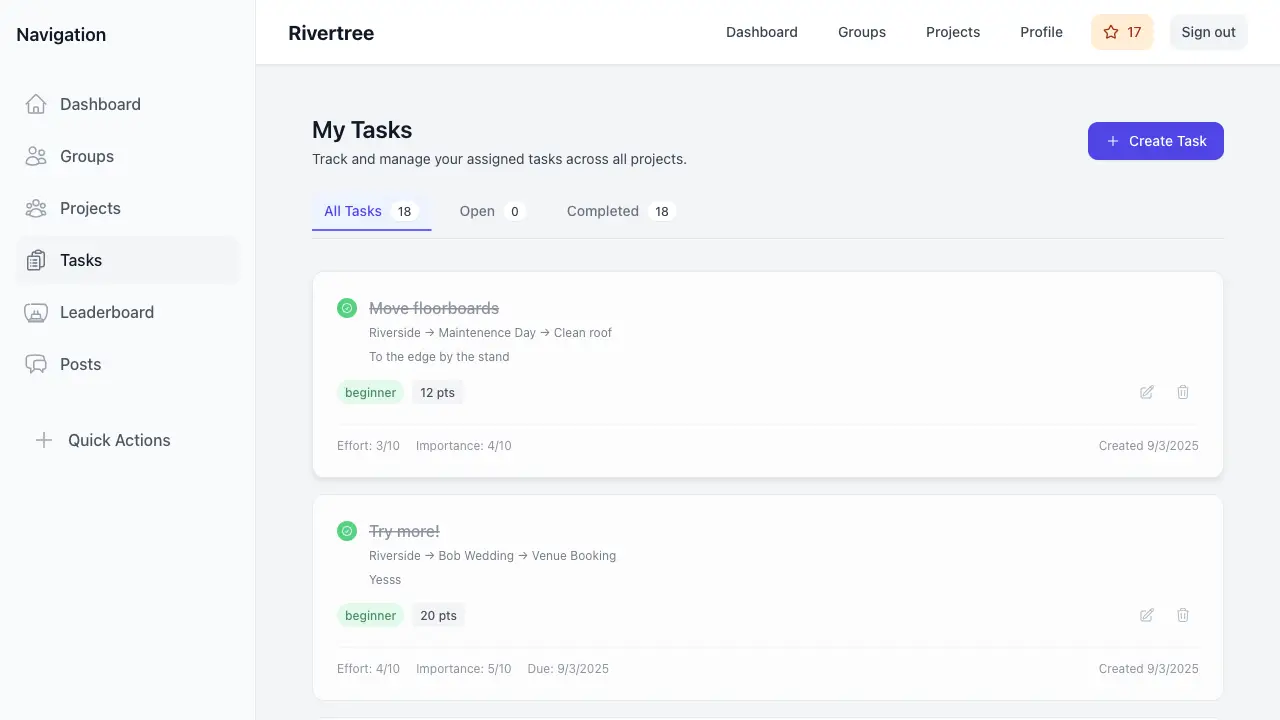Click the Posts chat bubbles icon
1280x720 pixels.
[36, 364]
